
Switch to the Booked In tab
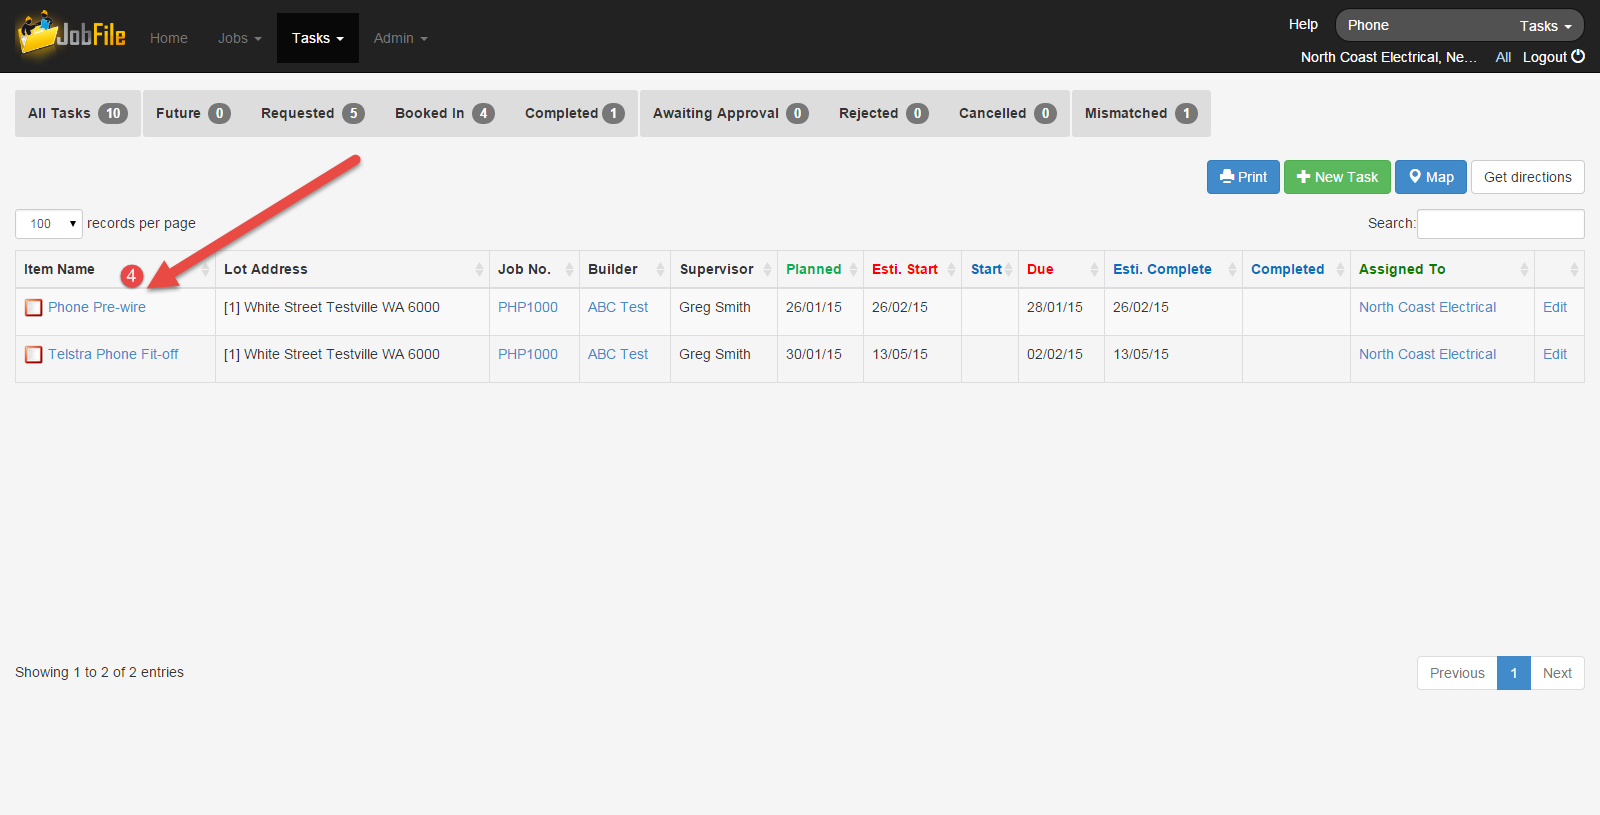pyautogui.click(x=444, y=113)
